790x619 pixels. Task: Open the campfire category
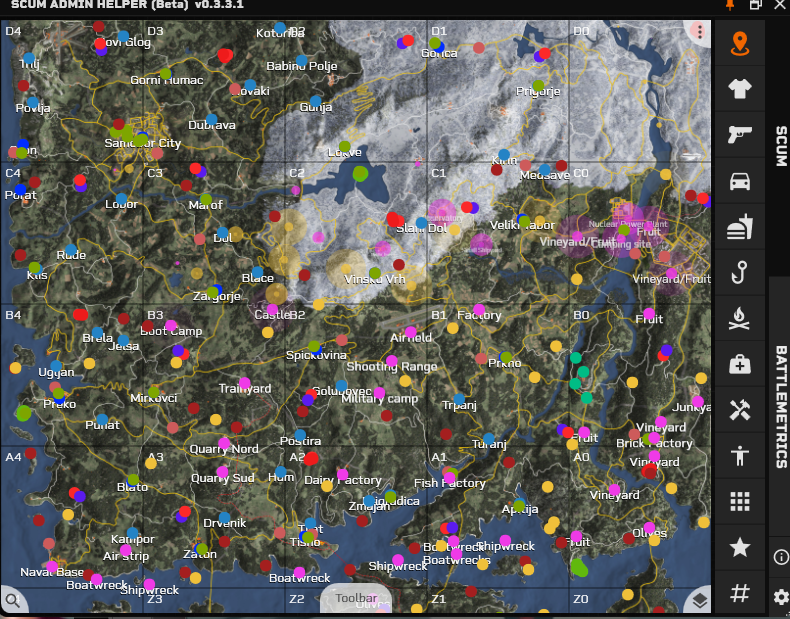[x=740, y=319]
